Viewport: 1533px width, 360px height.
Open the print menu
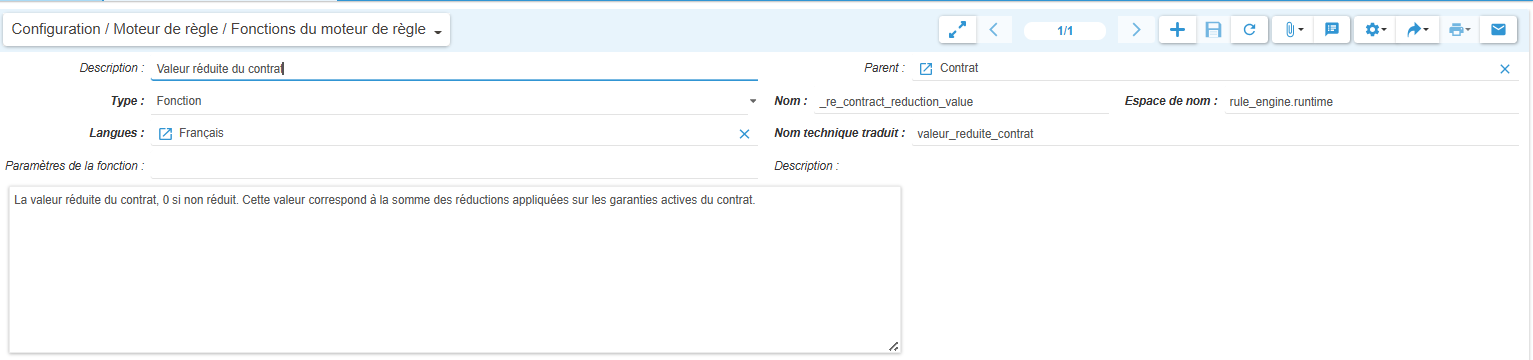pyautogui.click(x=1459, y=30)
